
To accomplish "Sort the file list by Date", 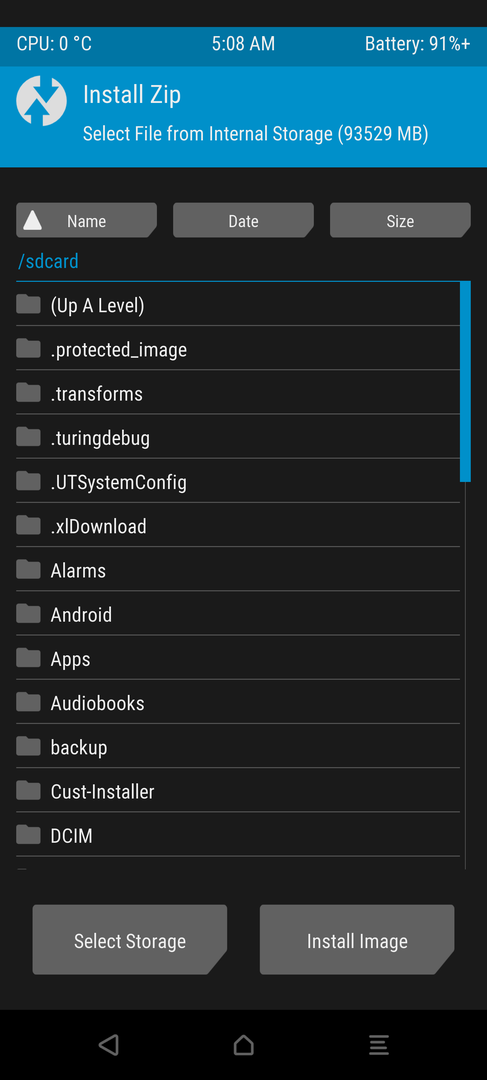I will coord(243,220).
